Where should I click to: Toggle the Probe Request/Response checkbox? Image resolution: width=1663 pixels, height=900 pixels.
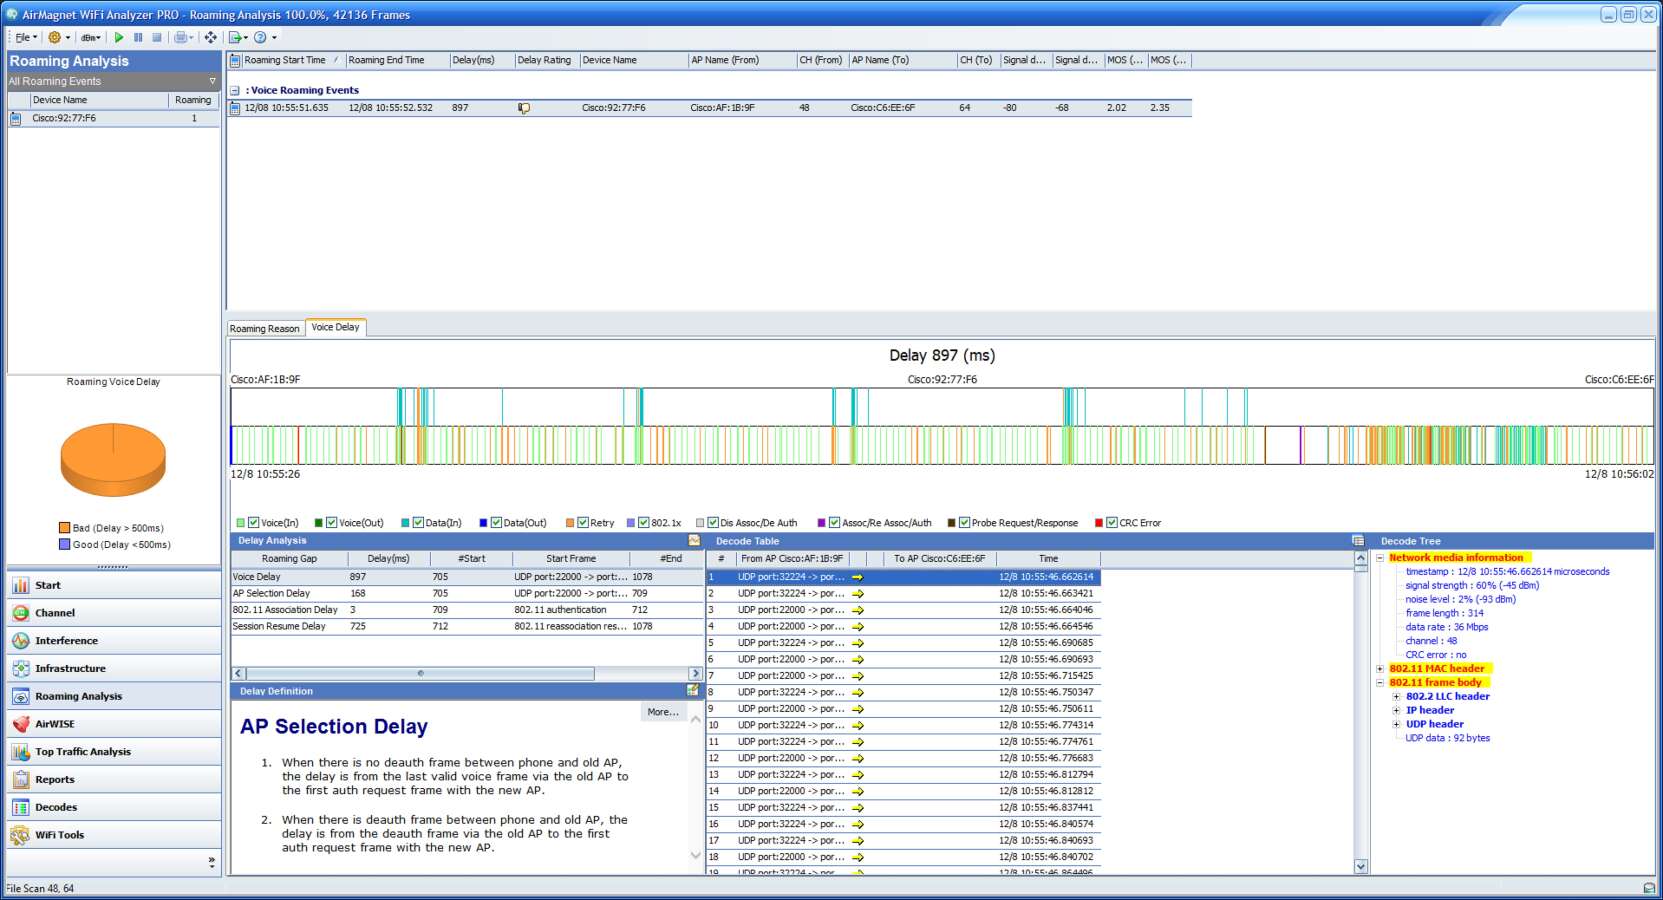(965, 522)
